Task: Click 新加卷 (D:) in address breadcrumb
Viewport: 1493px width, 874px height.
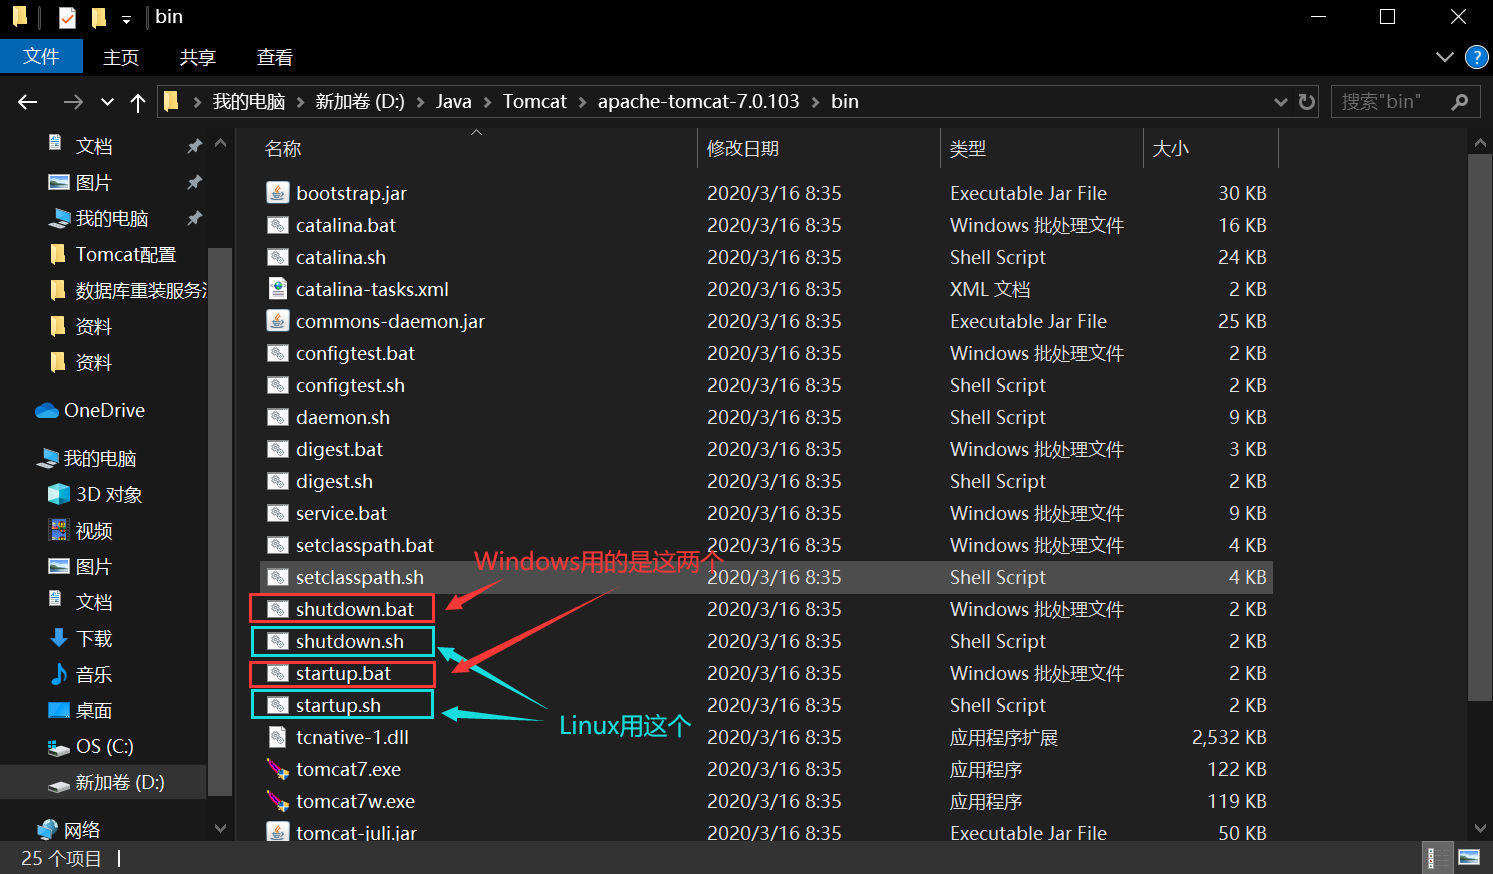Action: point(360,102)
